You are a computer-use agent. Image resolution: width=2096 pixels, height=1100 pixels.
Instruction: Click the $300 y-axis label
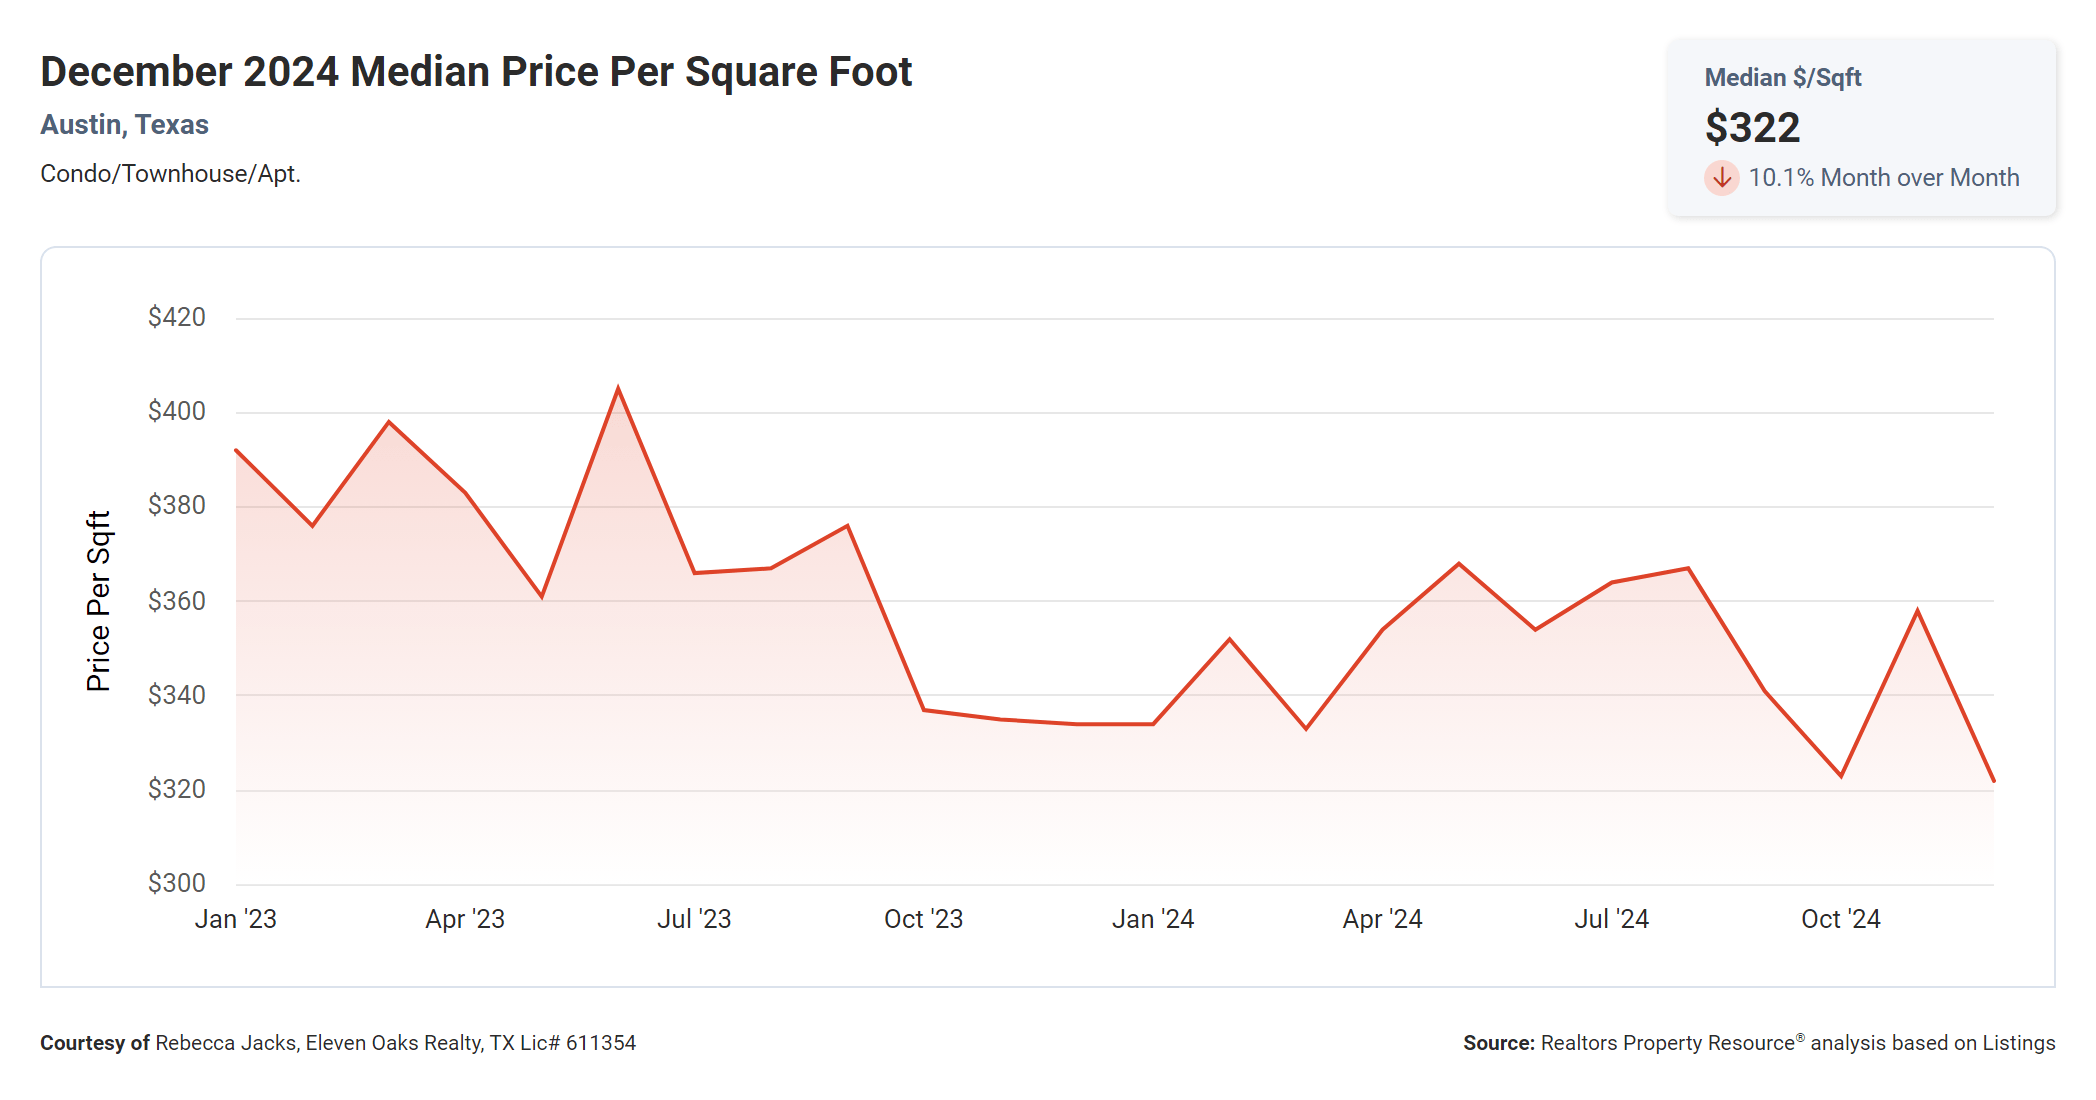(176, 883)
